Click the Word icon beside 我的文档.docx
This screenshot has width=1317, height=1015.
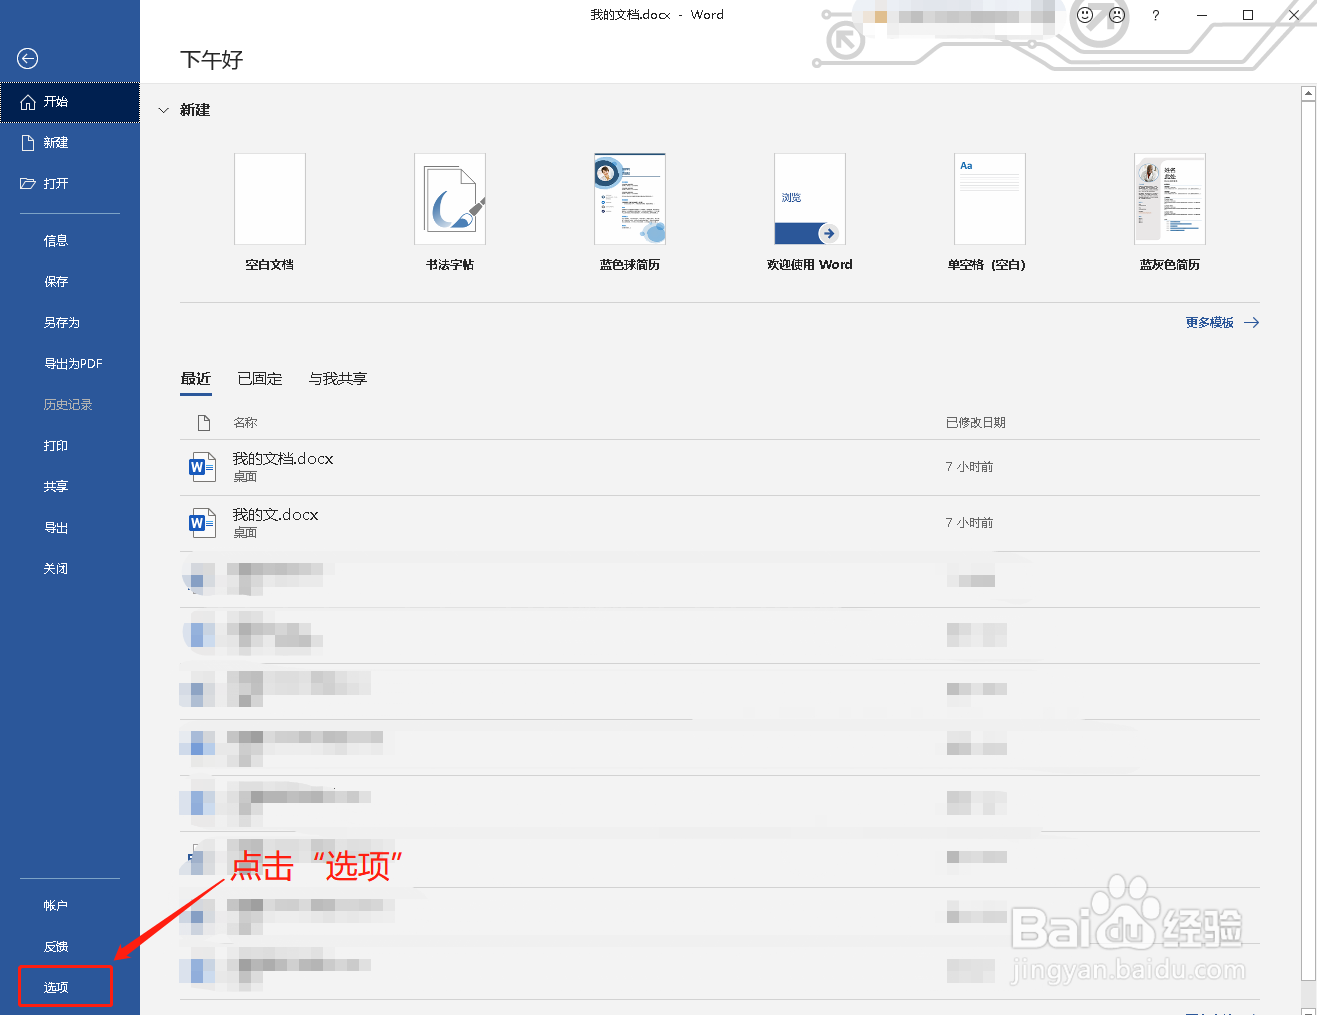point(202,466)
